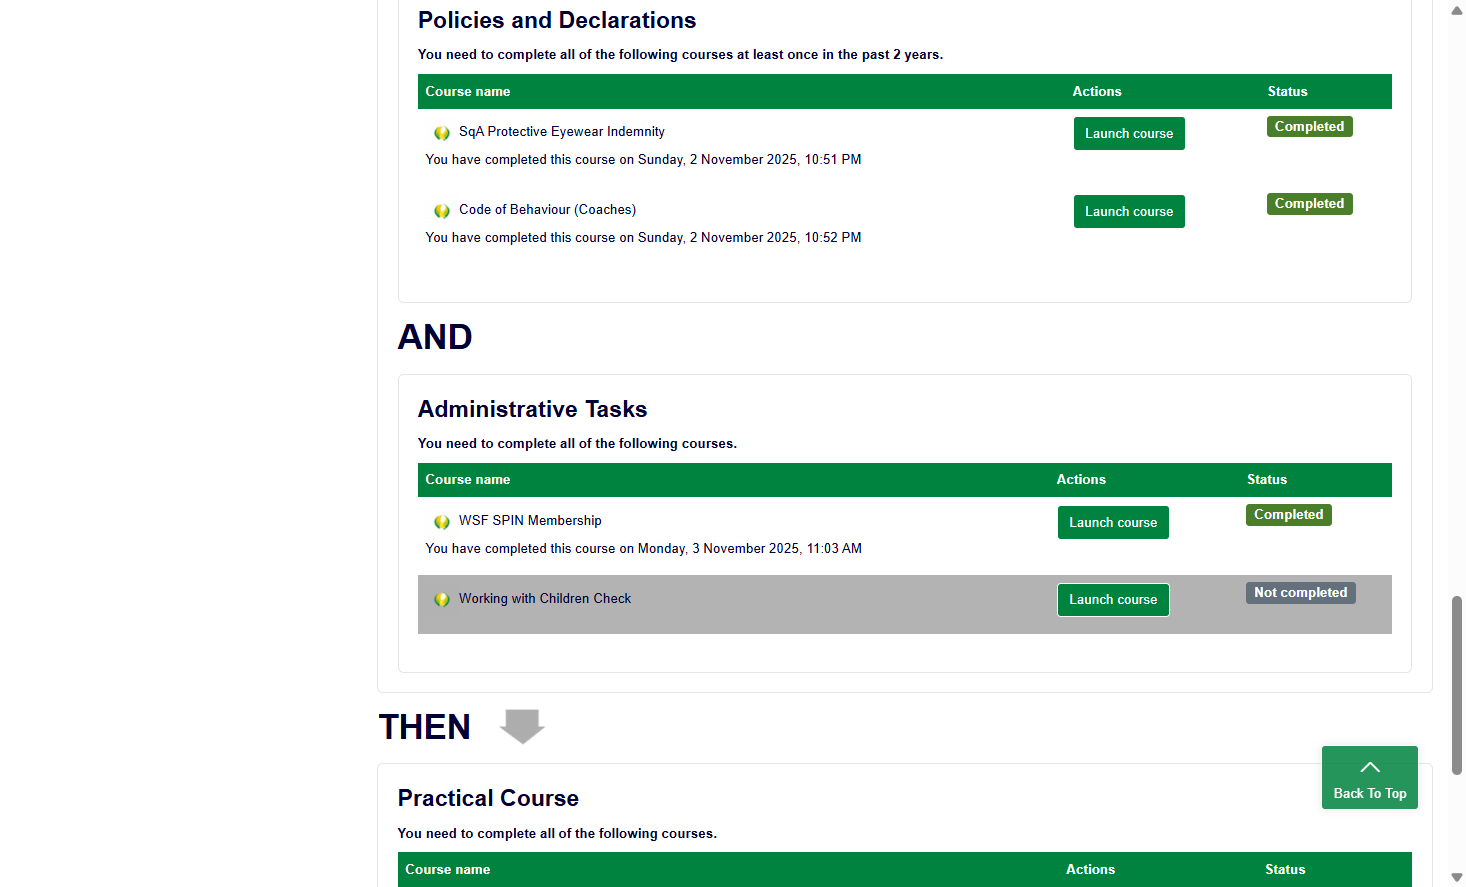Click the WSF SPIN Membership course icon
Viewport: 1466px width, 887px height.
(x=442, y=522)
